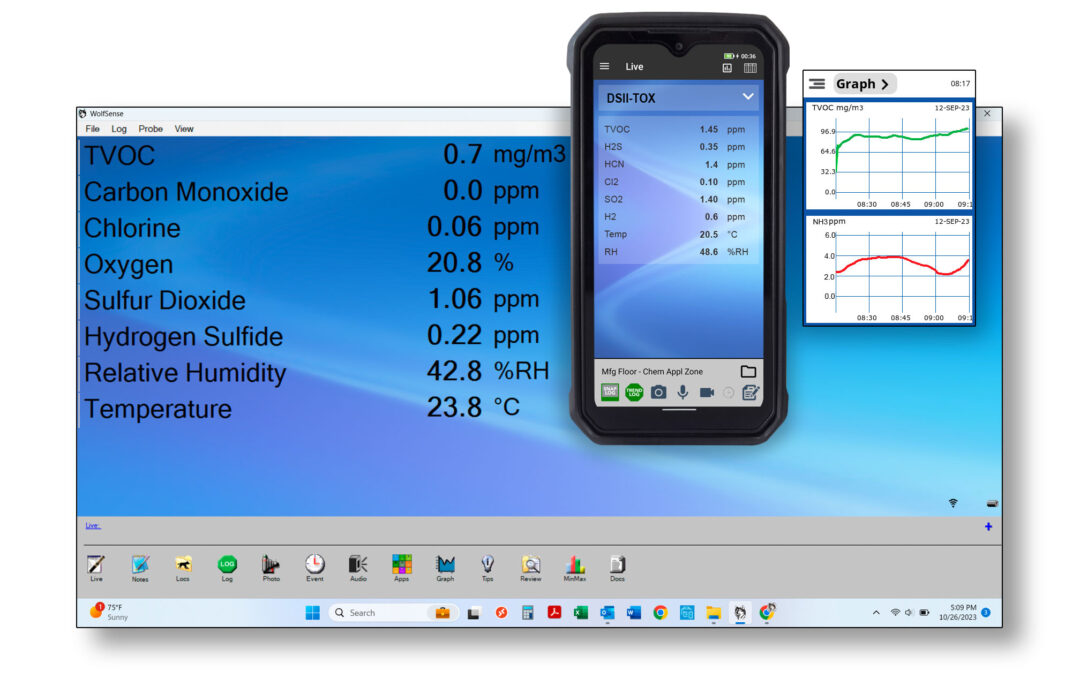Screen dimensions: 1080x694
Task: Open the Graph tool from the WolfSense toolbar
Action: point(446,562)
